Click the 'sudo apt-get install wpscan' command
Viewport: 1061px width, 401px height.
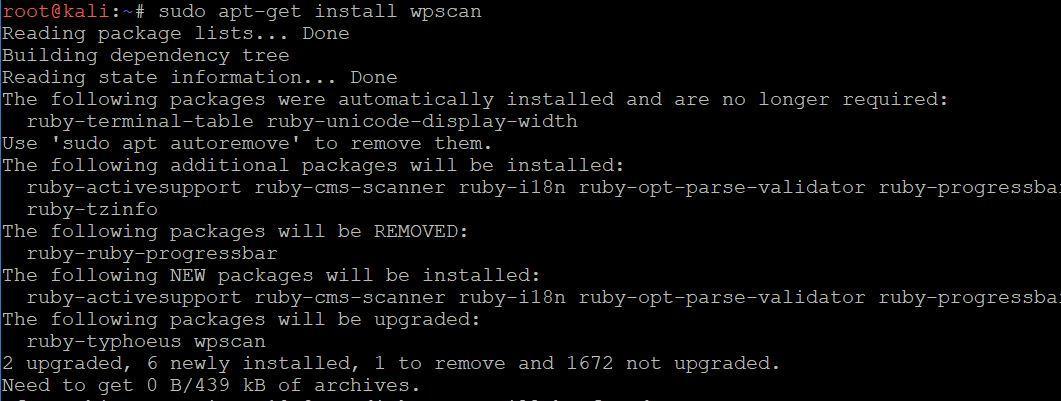point(320,12)
